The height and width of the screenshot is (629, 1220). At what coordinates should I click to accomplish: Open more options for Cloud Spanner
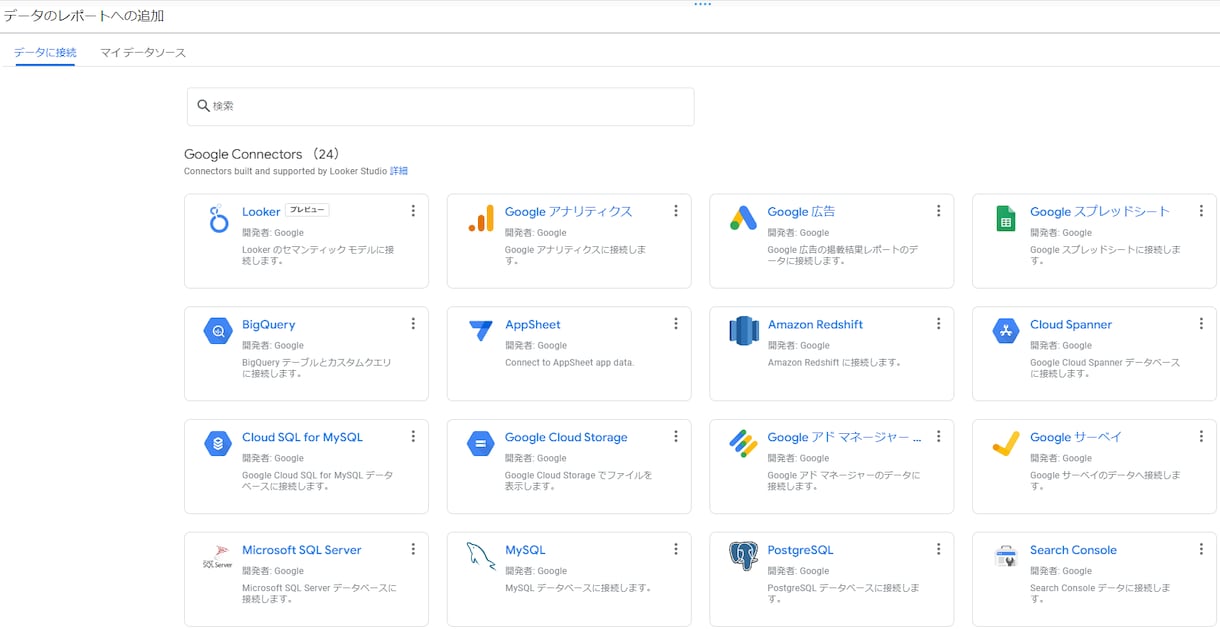point(1201,324)
